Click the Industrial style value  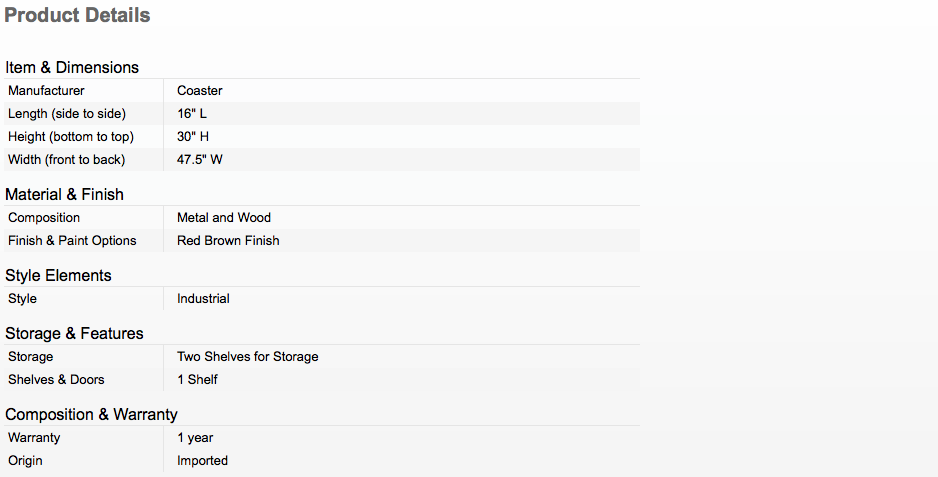coord(203,299)
